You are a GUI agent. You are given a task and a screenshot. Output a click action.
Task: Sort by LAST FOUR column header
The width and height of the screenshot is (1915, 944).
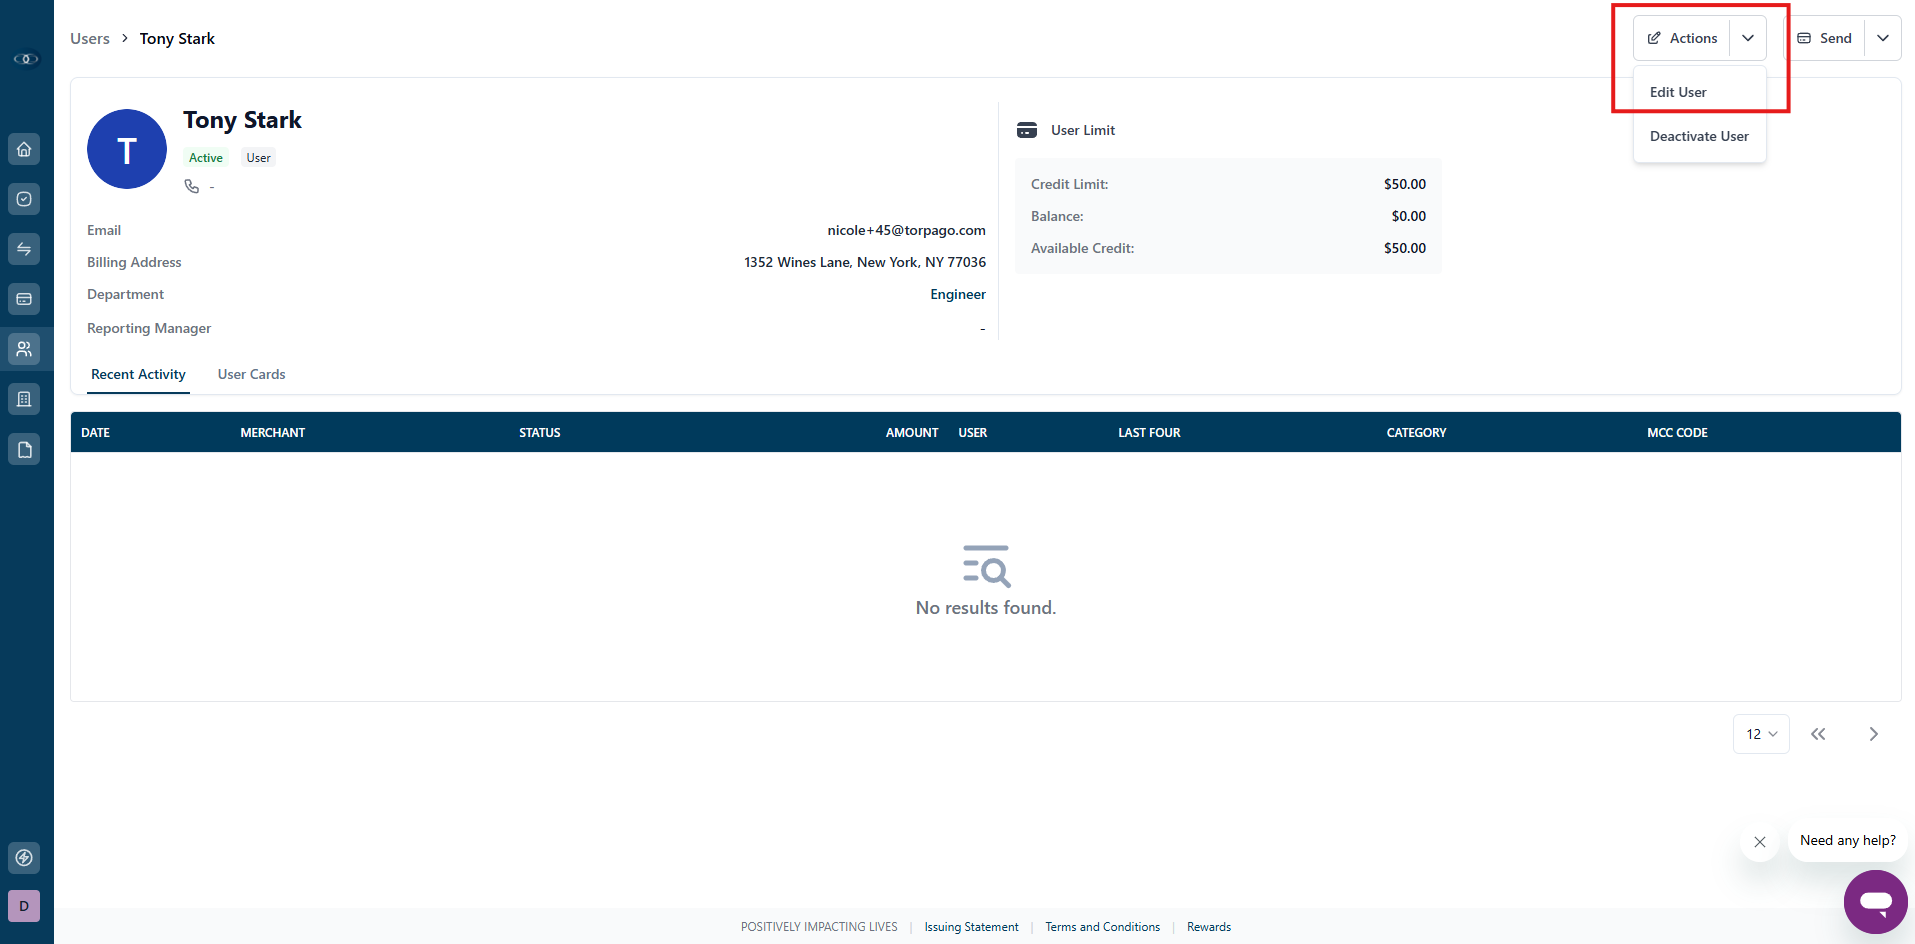point(1149,433)
